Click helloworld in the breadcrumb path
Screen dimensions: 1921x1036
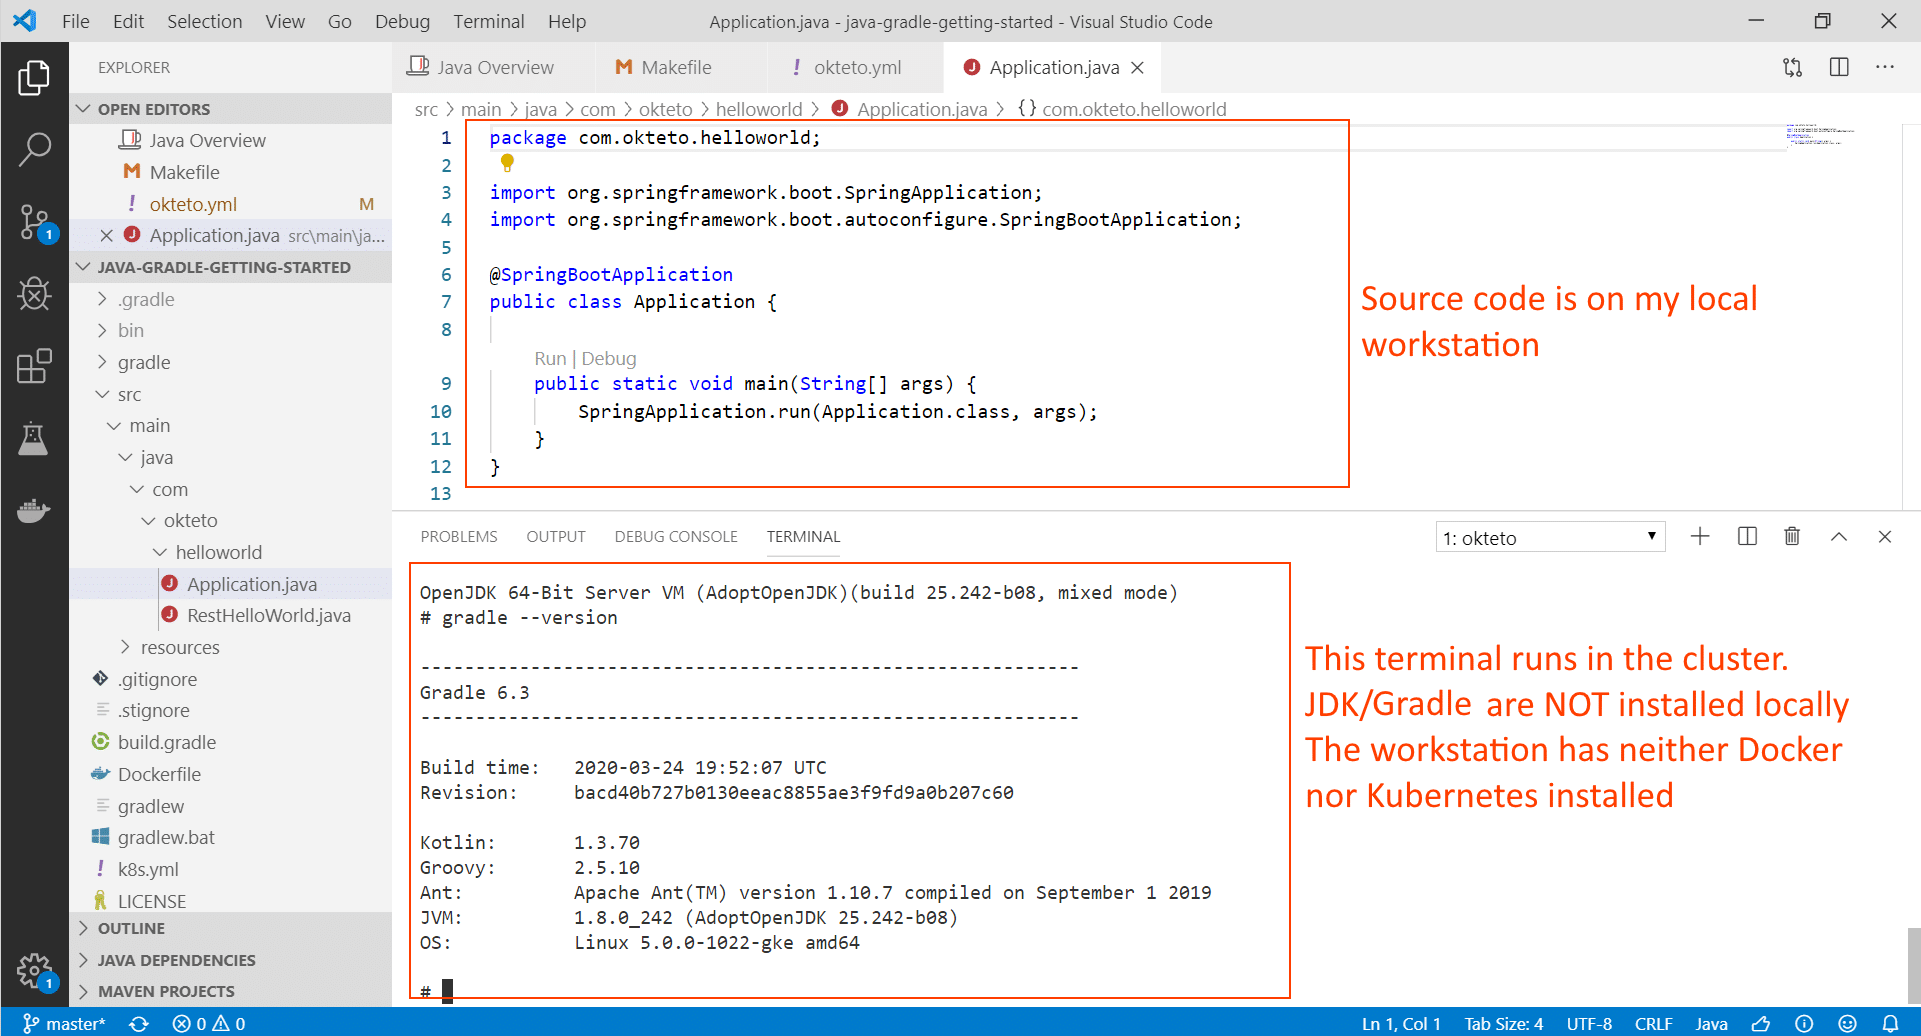pos(759,109)
